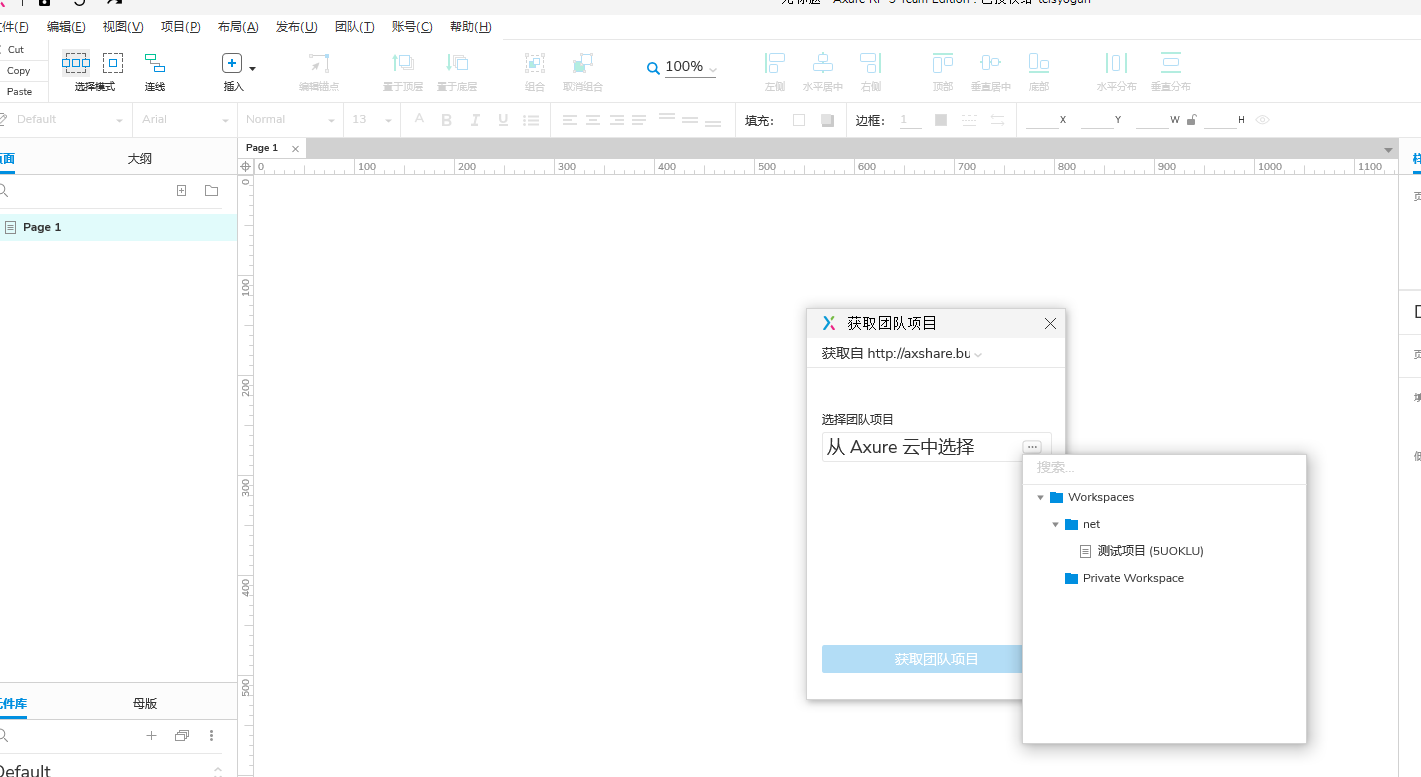Click the 右侧 align right icon
Viewport: 1421px width, 777px height.
tap(871, 64)
